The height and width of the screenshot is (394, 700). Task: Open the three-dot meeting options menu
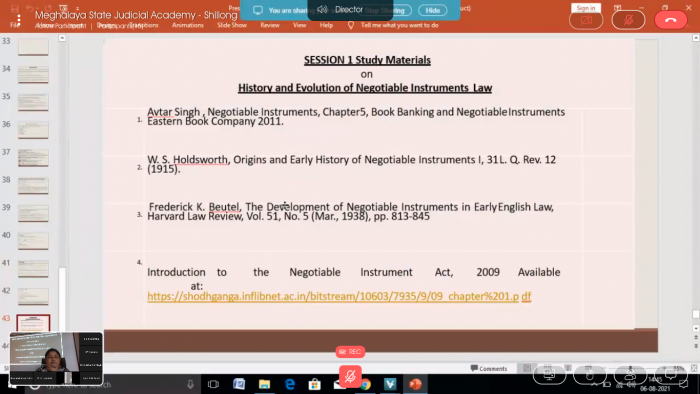coord(19,20)
